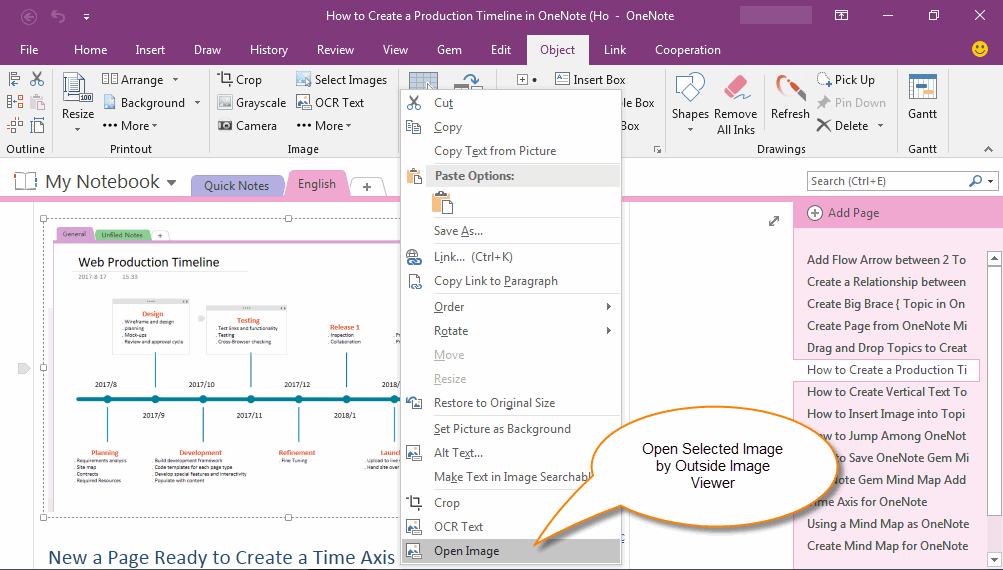Click the Add Page button
This screenshot has height=570, width=1003.
point(843,213)
